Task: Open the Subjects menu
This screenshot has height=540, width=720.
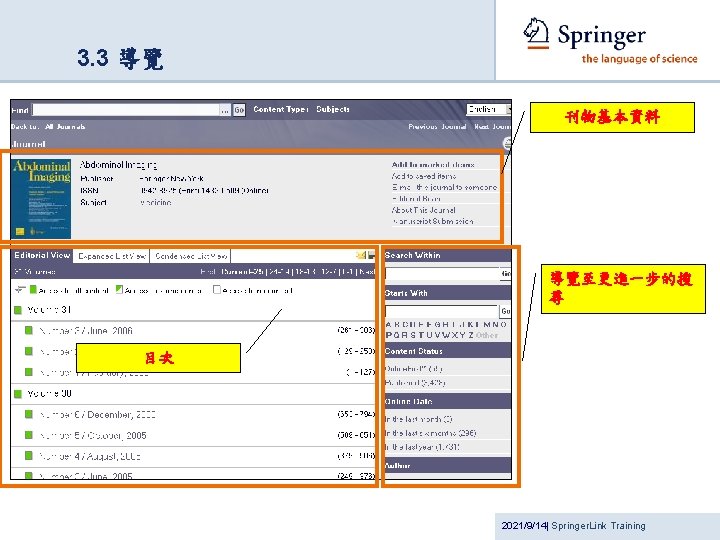Action: [333, 109]
